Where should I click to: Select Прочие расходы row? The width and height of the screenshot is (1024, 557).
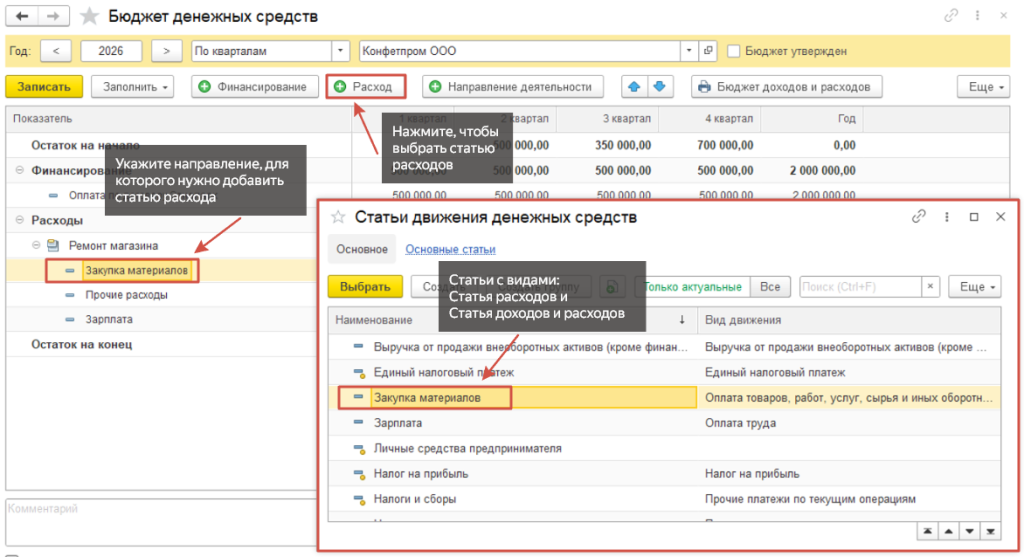[x=127, y=295]
